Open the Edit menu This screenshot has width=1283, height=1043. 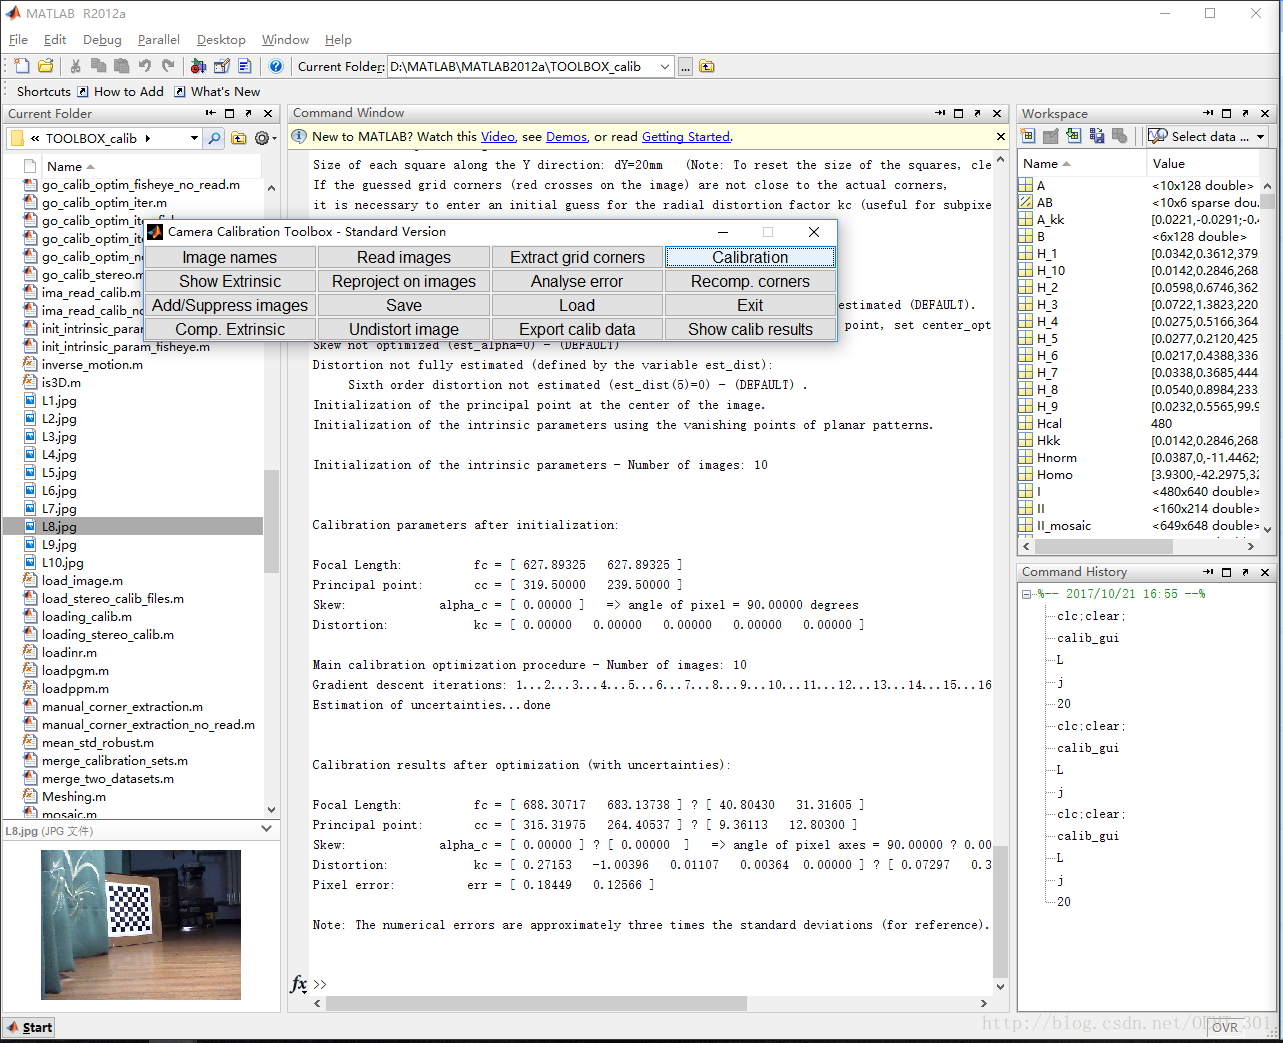(x=55, y=40)
